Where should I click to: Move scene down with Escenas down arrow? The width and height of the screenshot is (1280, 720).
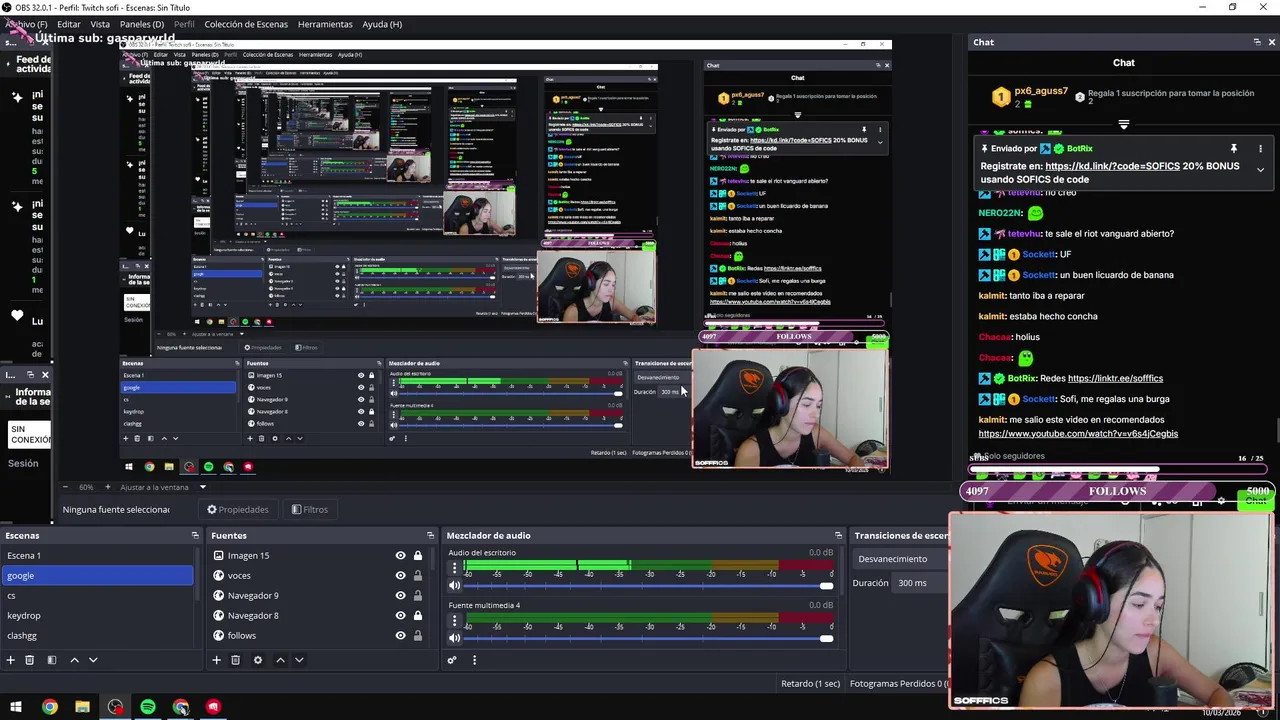(x=93, y=660)
